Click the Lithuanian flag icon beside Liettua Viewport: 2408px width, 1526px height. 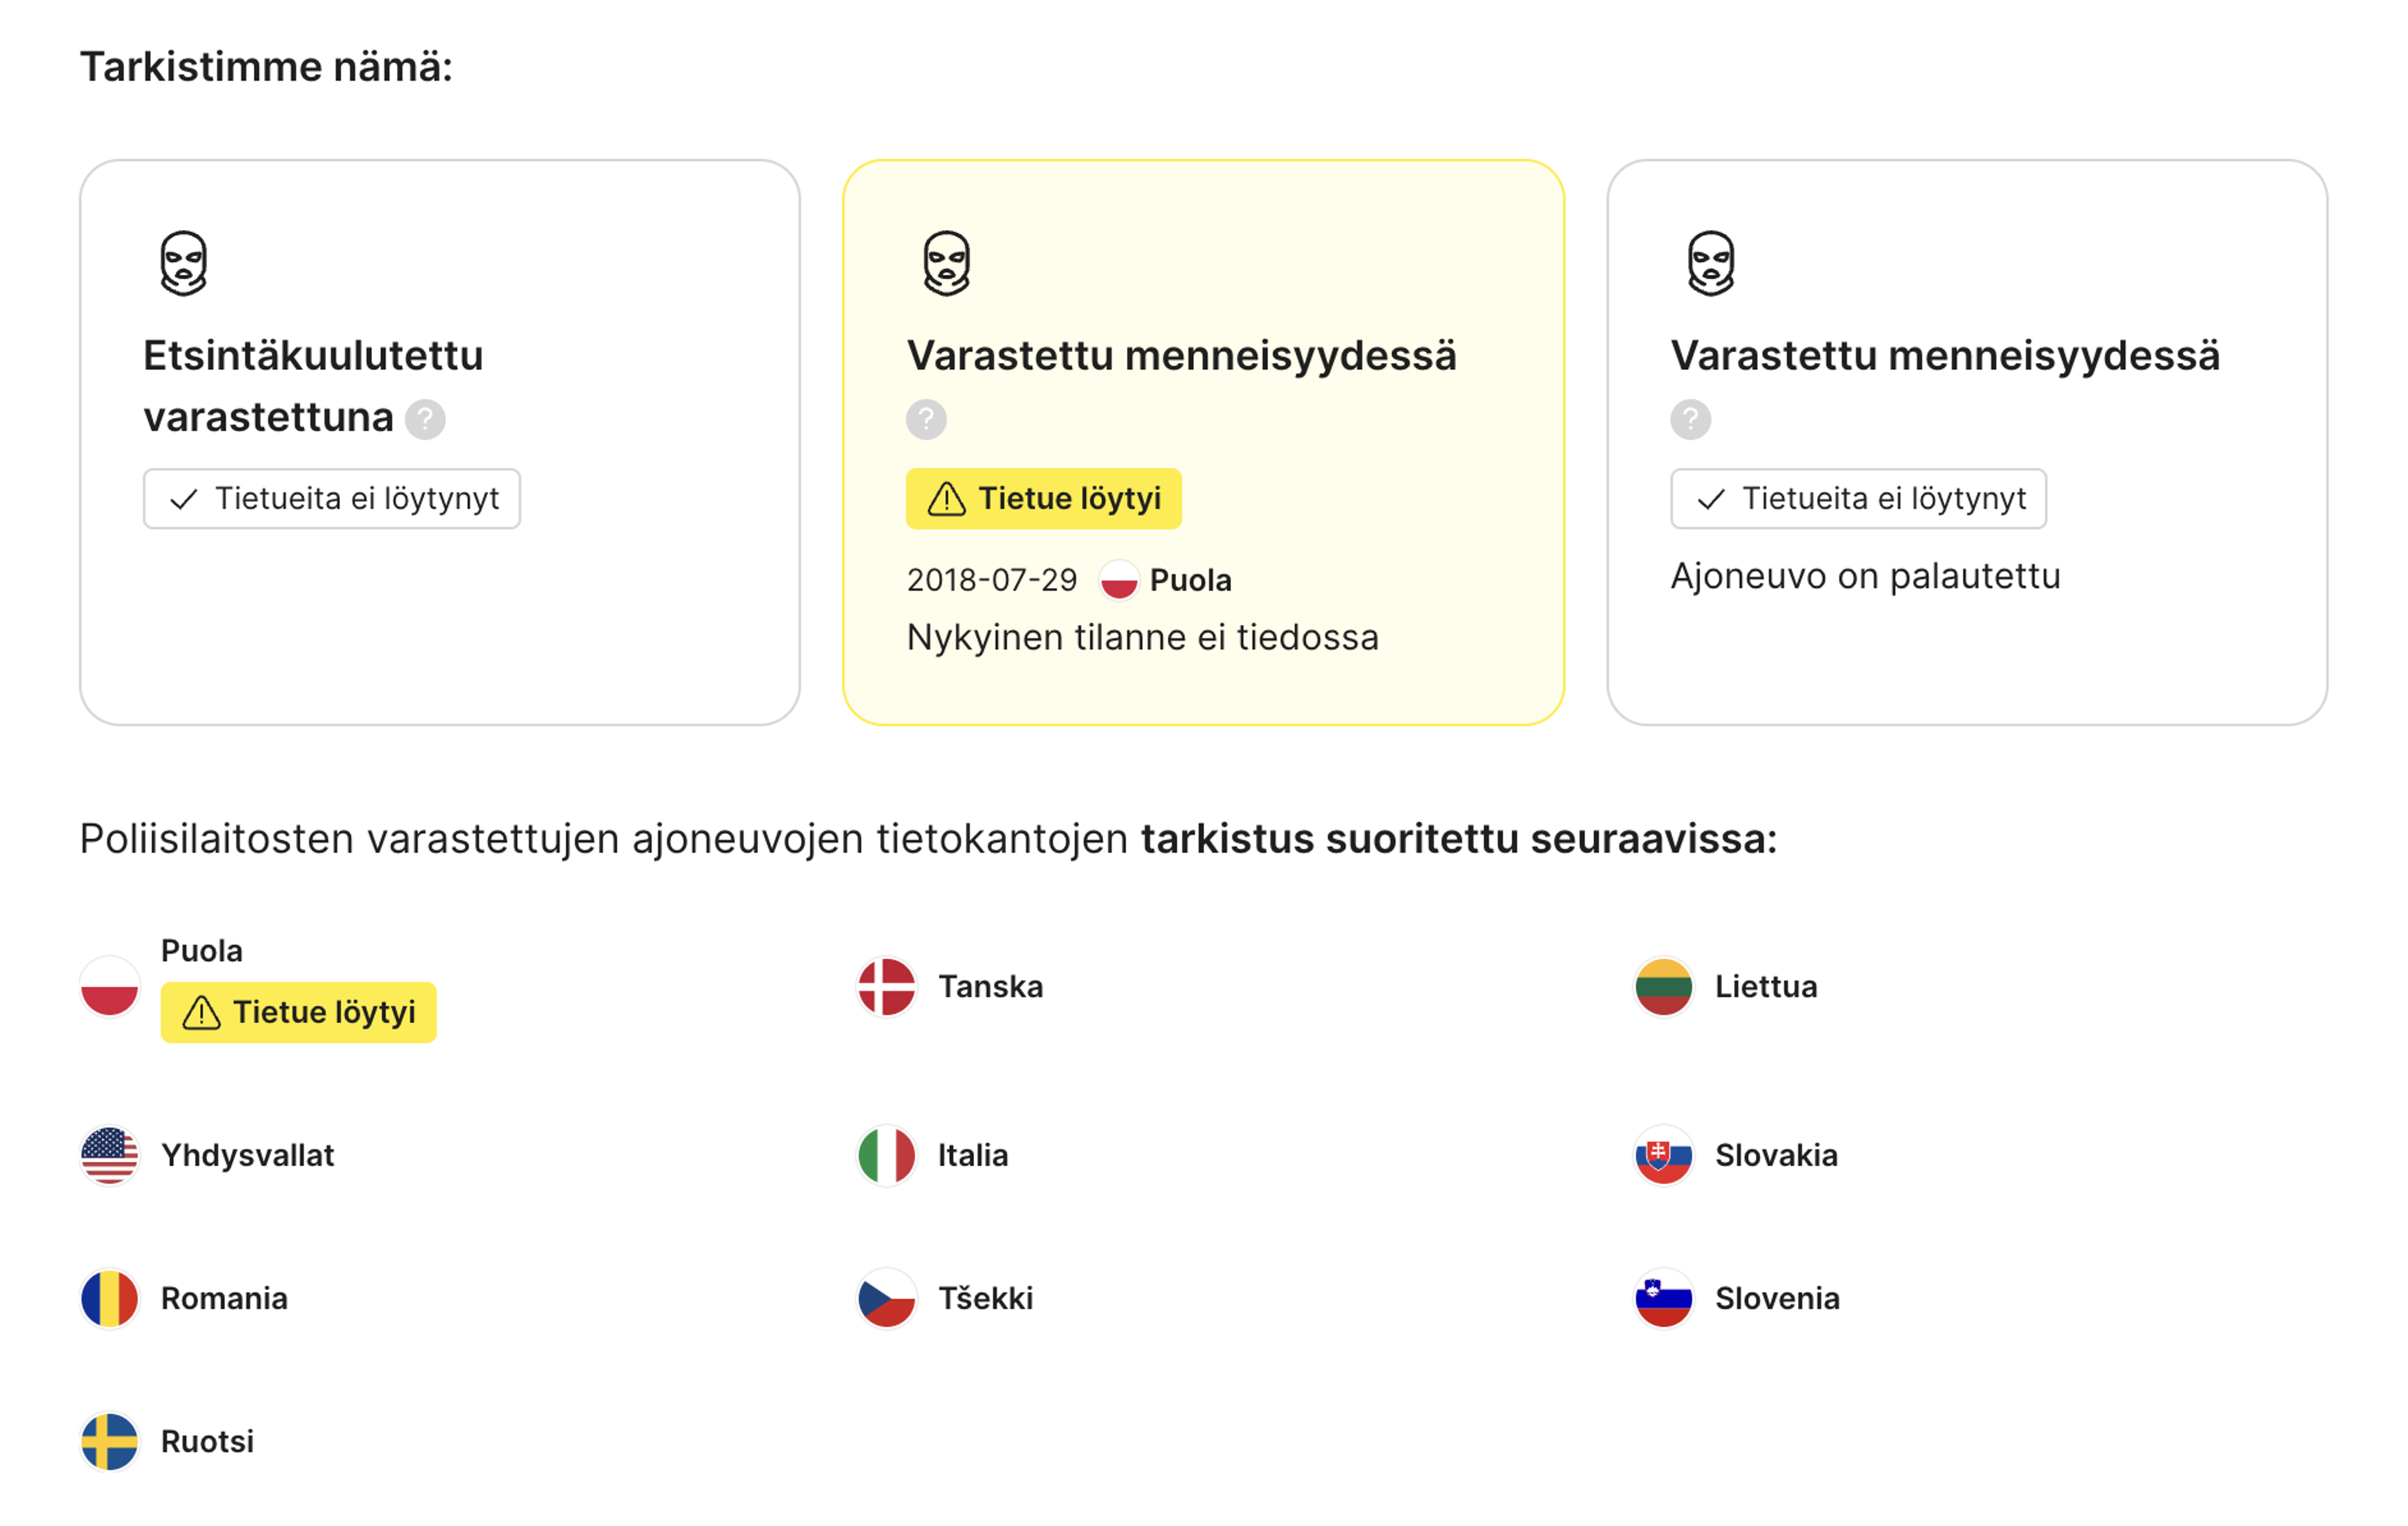coord(1664,987)
